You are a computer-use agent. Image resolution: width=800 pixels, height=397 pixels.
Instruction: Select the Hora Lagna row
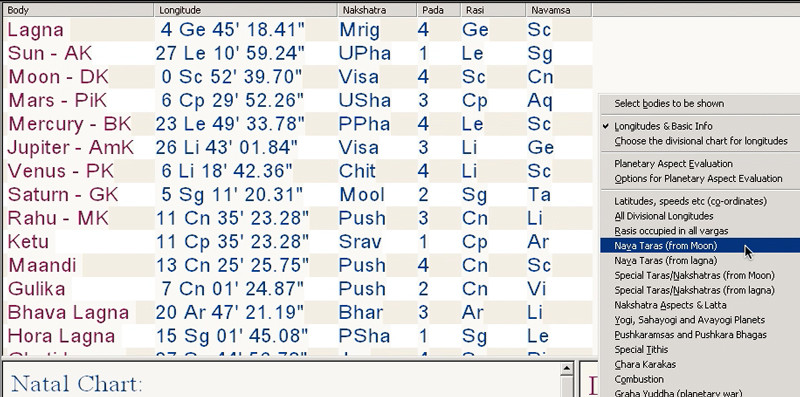coord(298,335)
